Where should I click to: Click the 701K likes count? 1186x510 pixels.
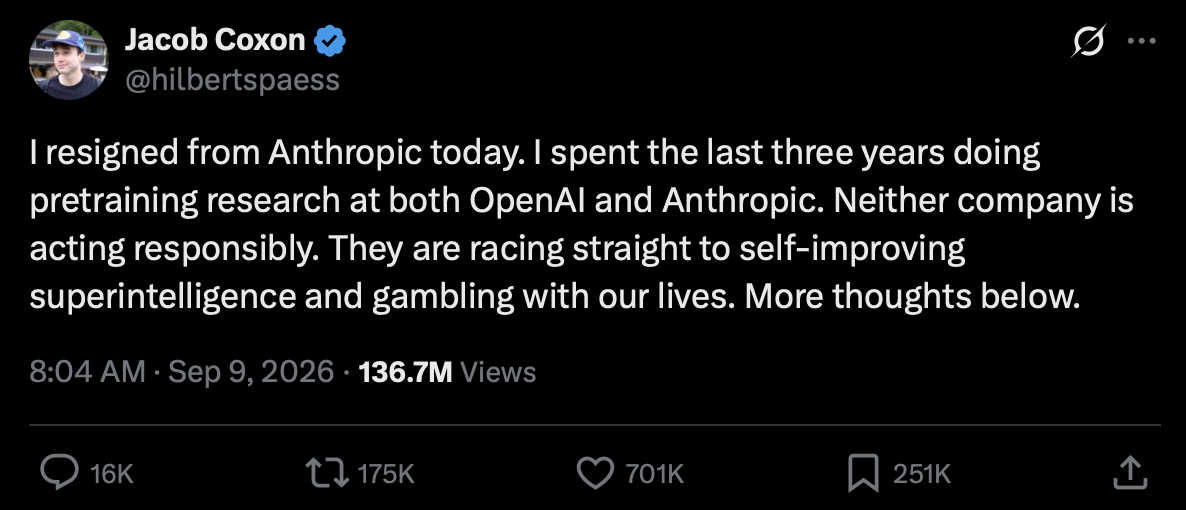(655, 474)
